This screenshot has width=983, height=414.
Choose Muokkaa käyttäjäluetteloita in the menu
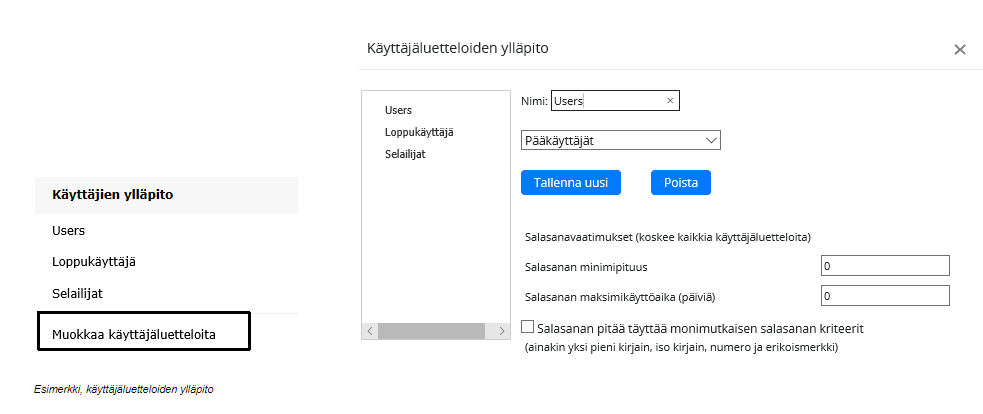point(134,333)
